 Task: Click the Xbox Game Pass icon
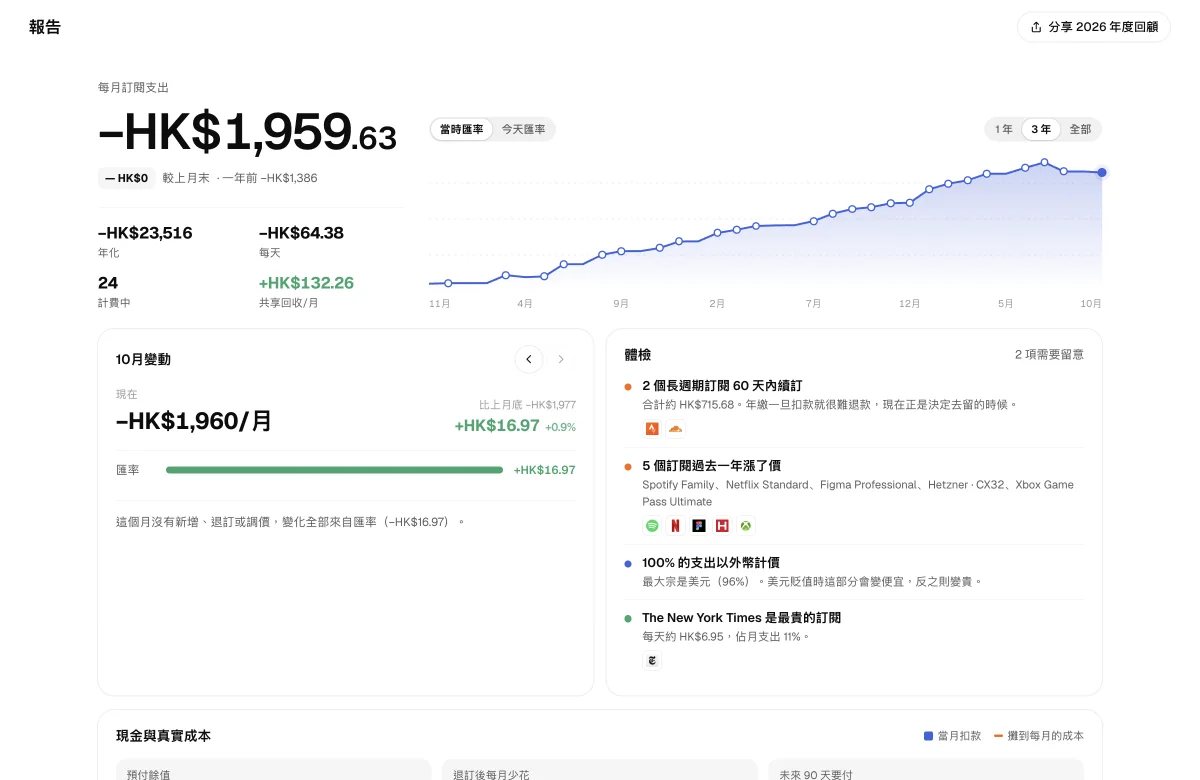click(746, 525)
